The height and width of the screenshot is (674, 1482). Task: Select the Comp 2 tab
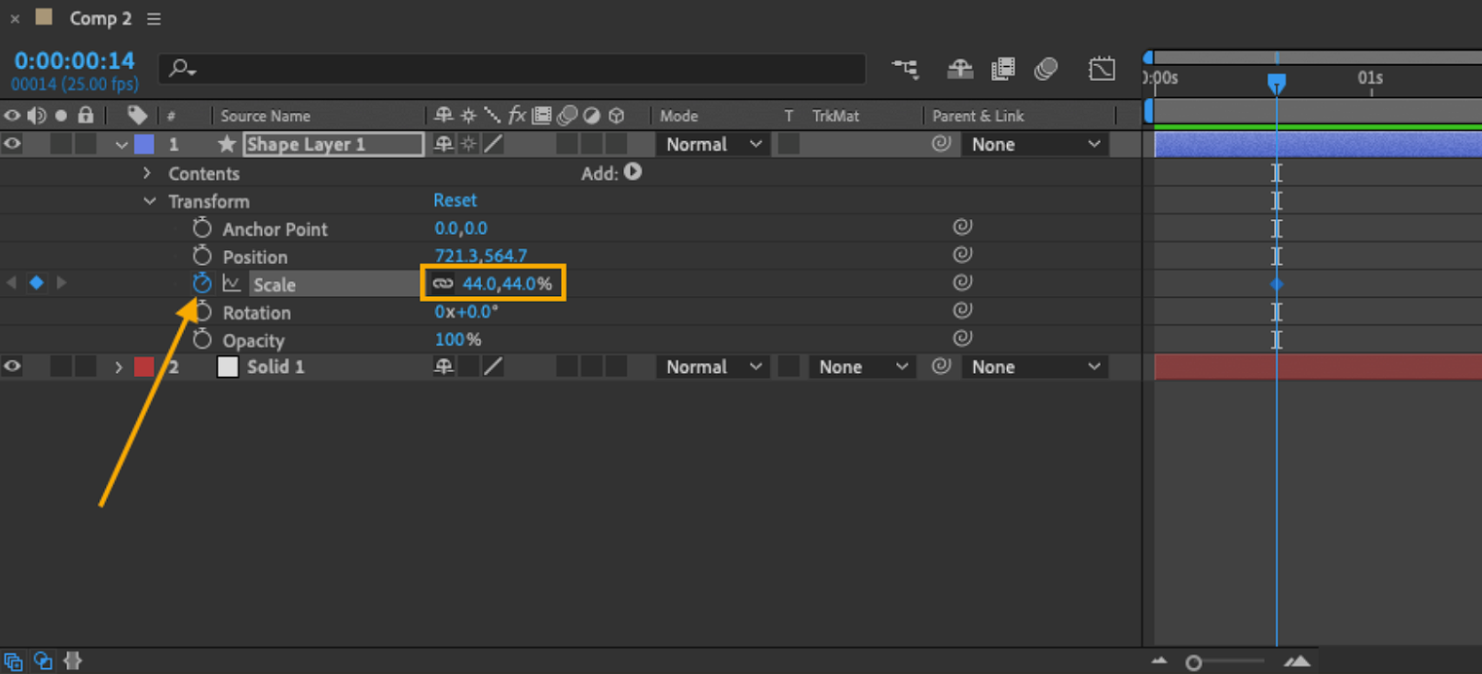[100, 19]
